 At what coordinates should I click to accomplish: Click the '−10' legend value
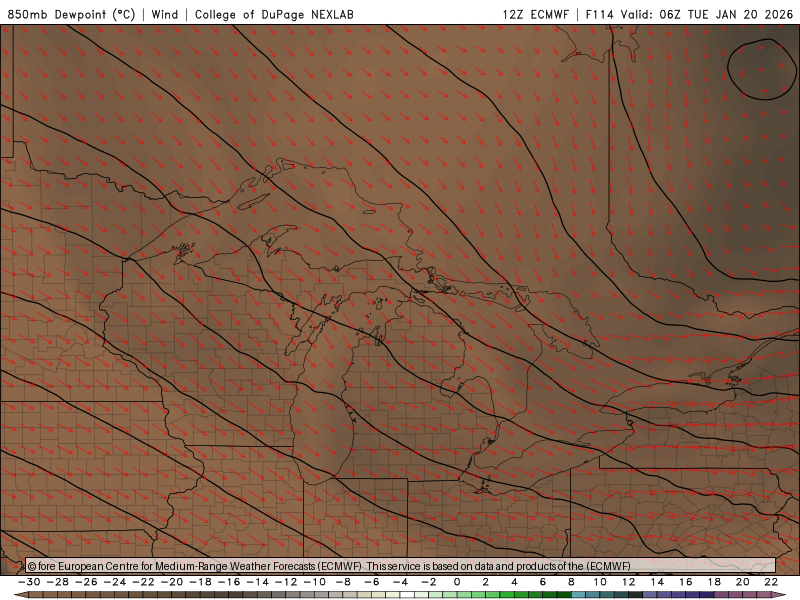[314, 582]
